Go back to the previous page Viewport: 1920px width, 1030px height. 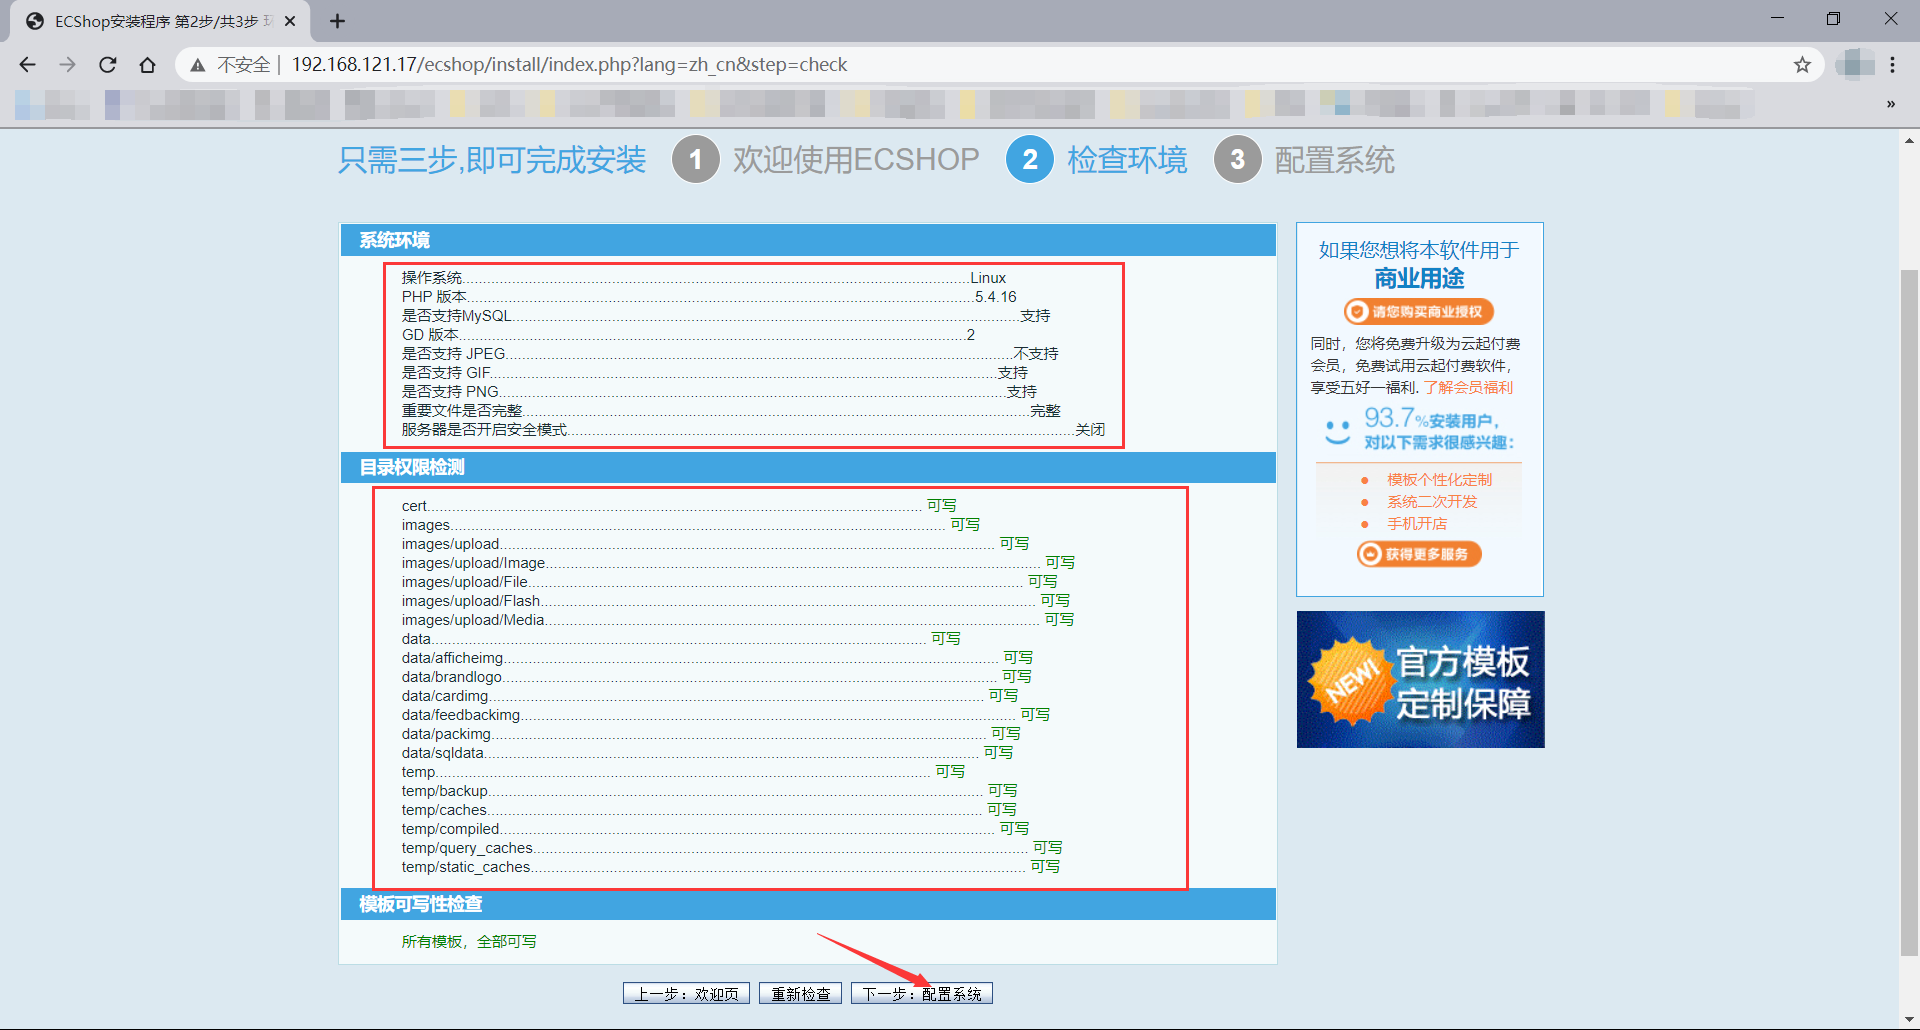point(27,65)
